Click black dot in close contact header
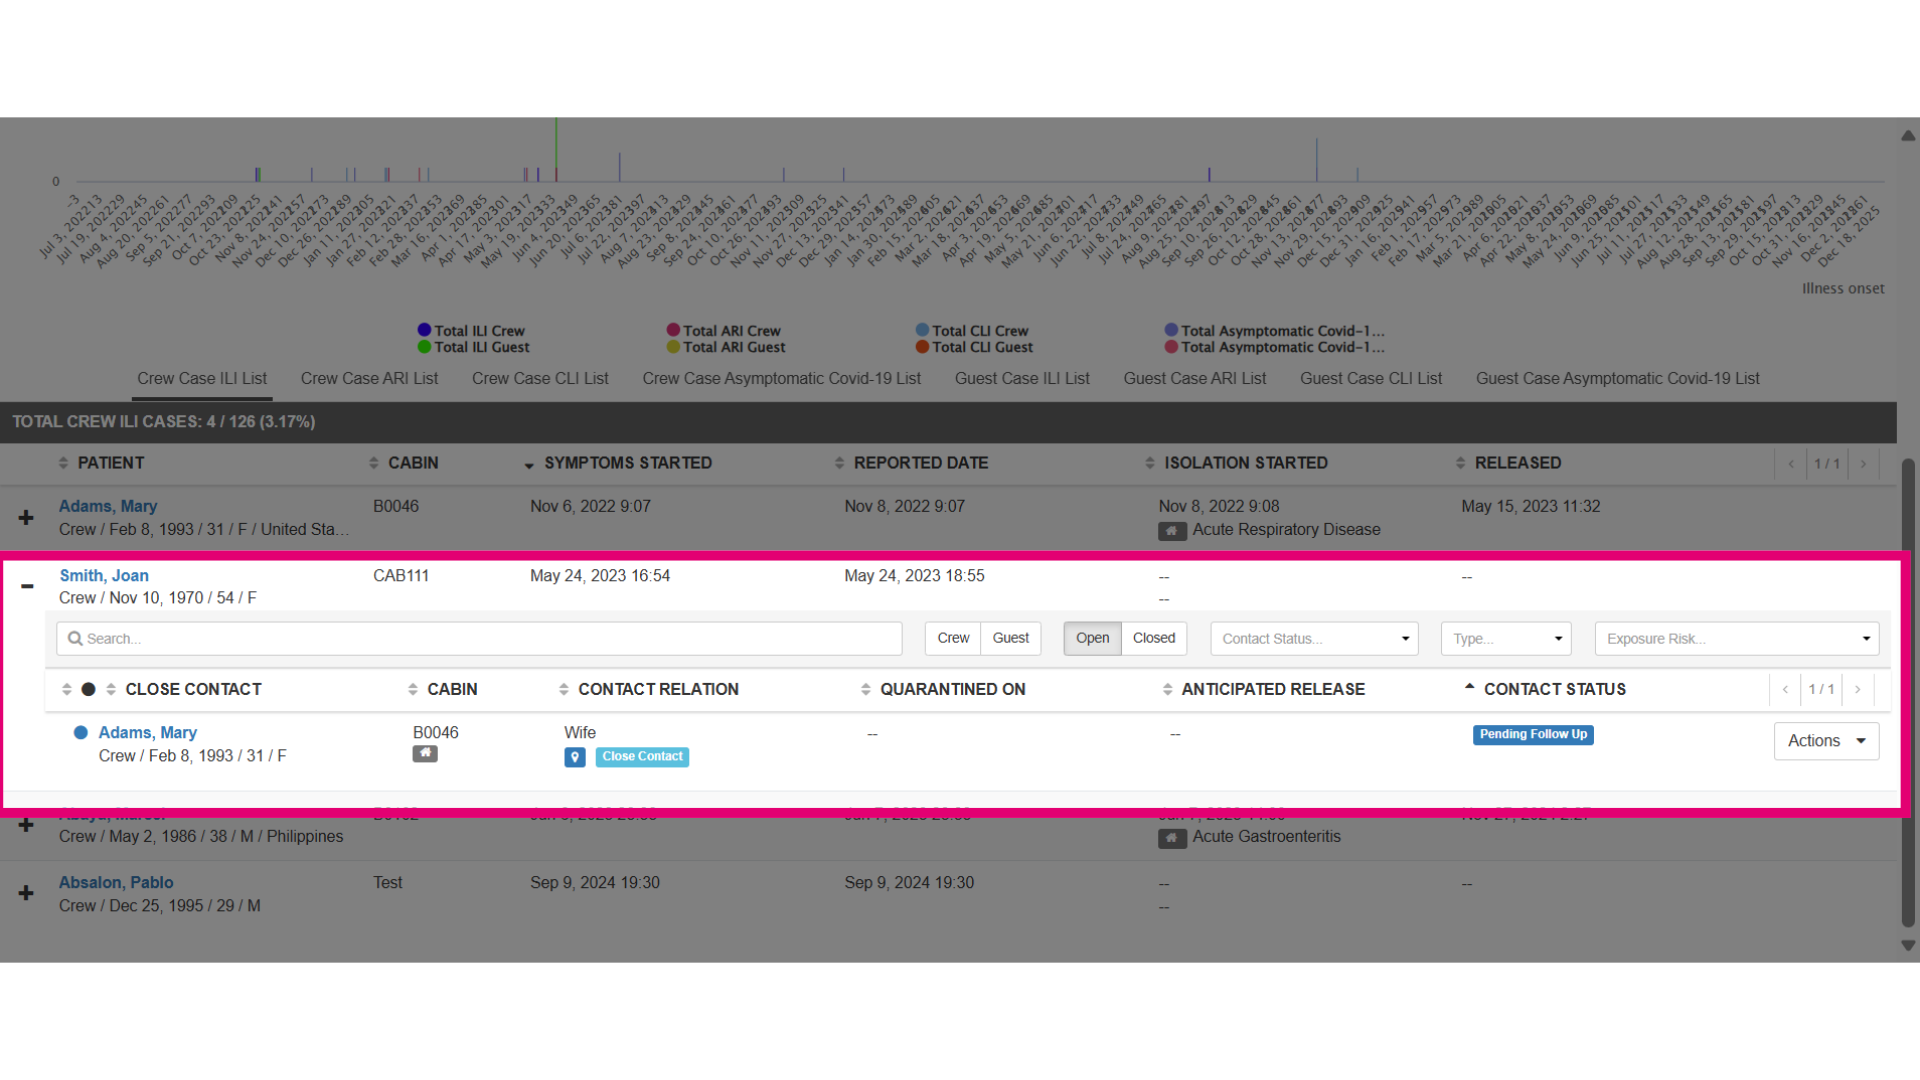This screenshot has height=1080, width=1920. pos(88,689)
